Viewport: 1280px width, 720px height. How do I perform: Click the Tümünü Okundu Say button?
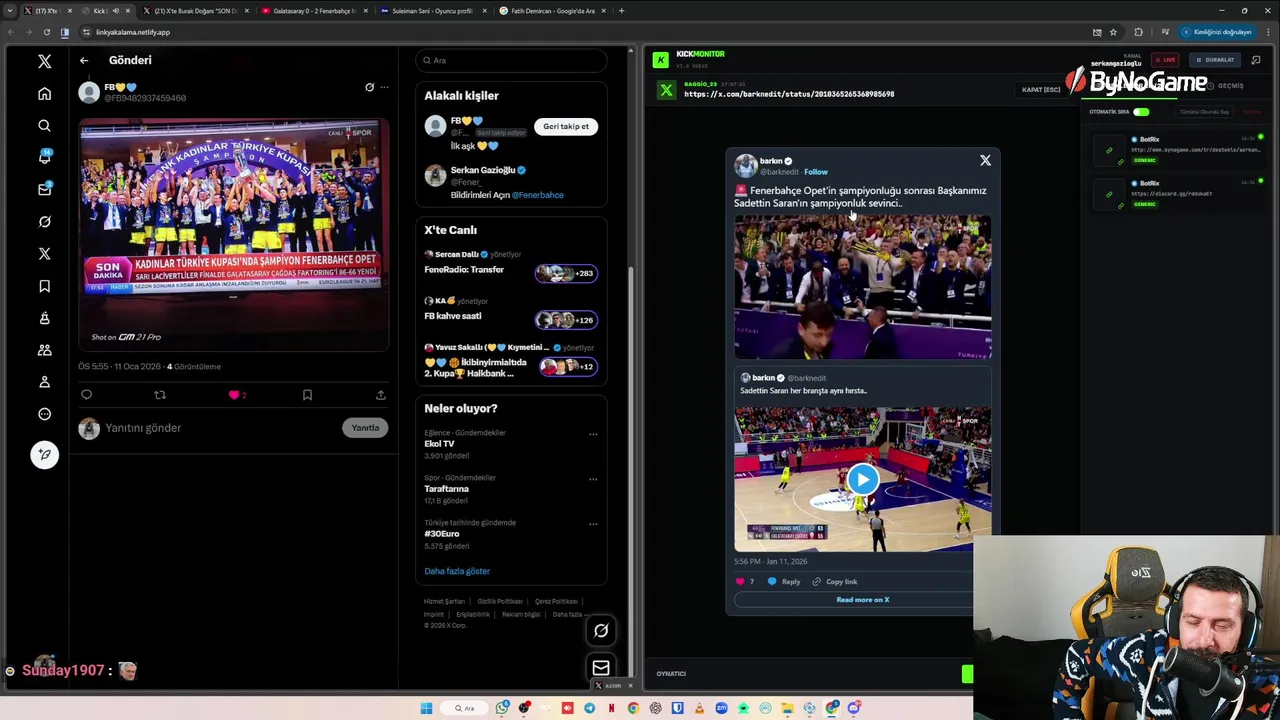click(x=1204, y=112)
